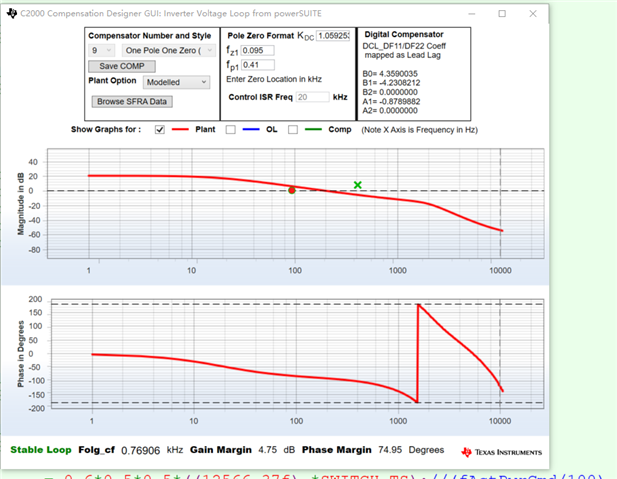Click the fp1 pole frequency field
The image size is (617, 479).
tap(257, 65)
